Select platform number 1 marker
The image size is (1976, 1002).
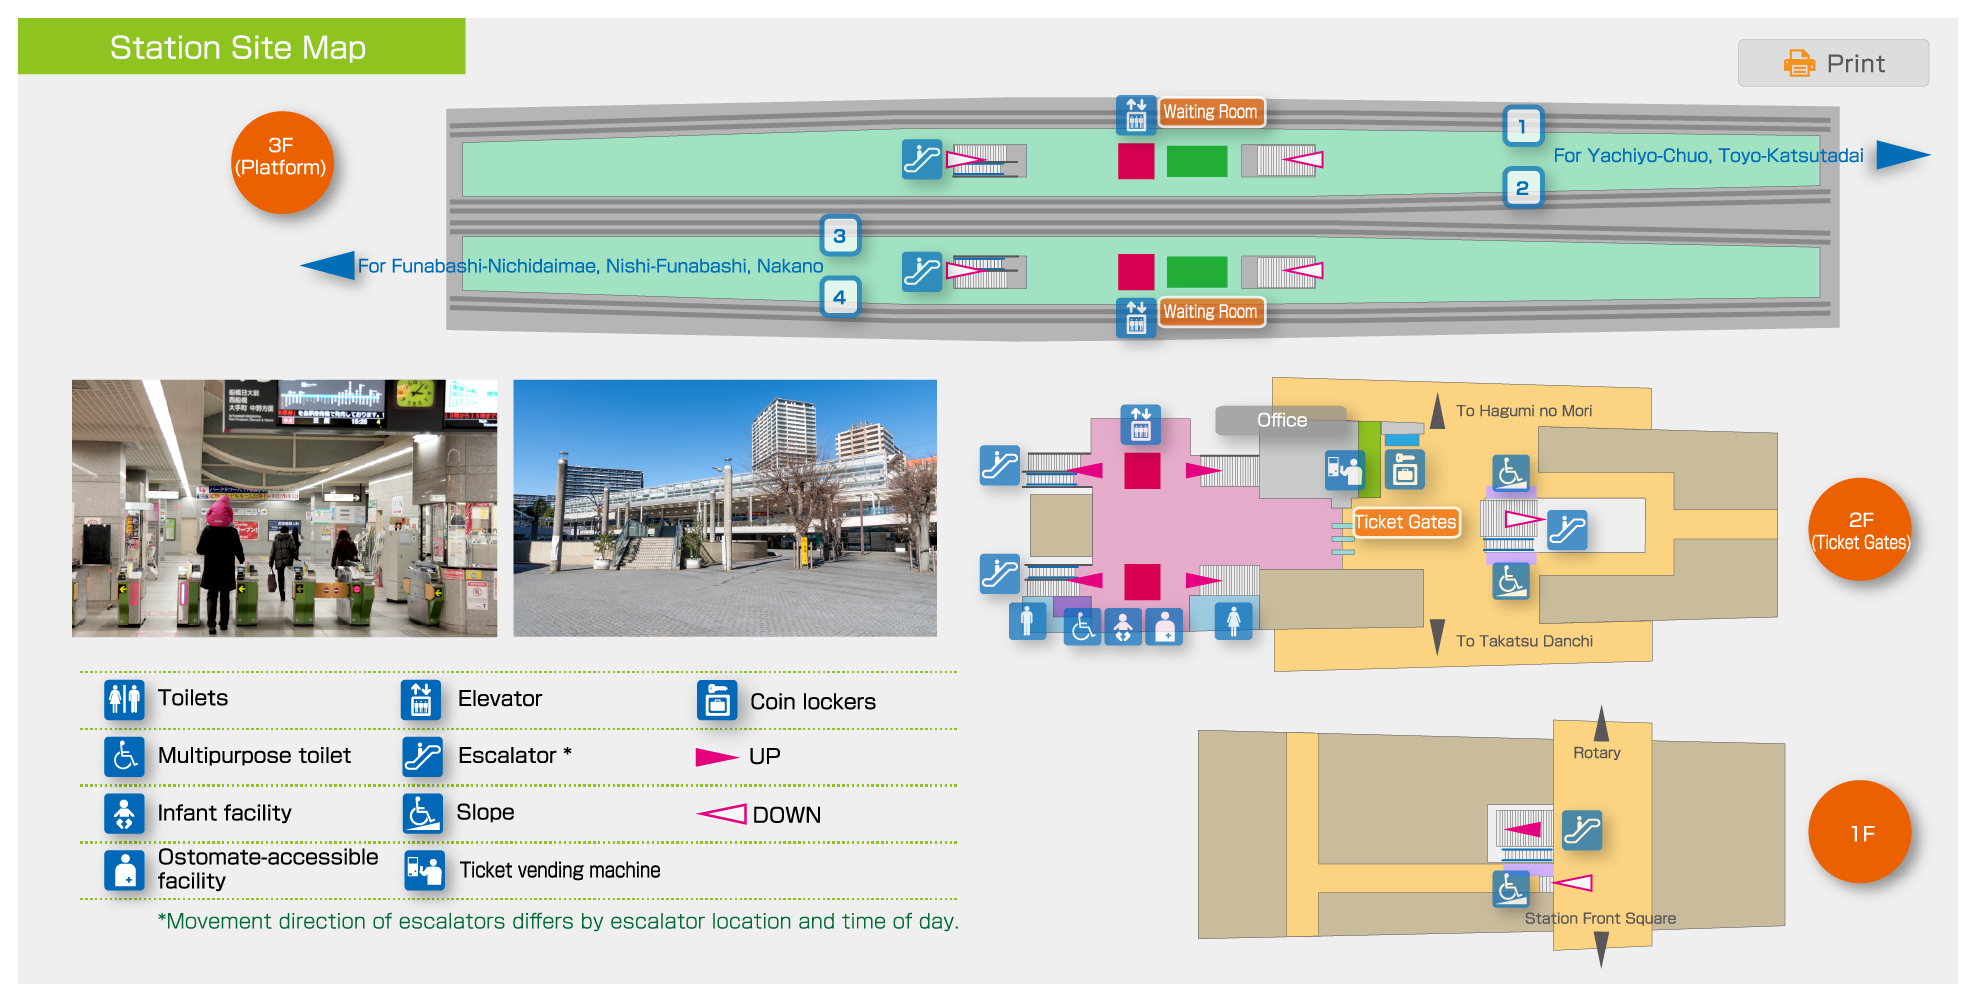[x=1523, y=127]
